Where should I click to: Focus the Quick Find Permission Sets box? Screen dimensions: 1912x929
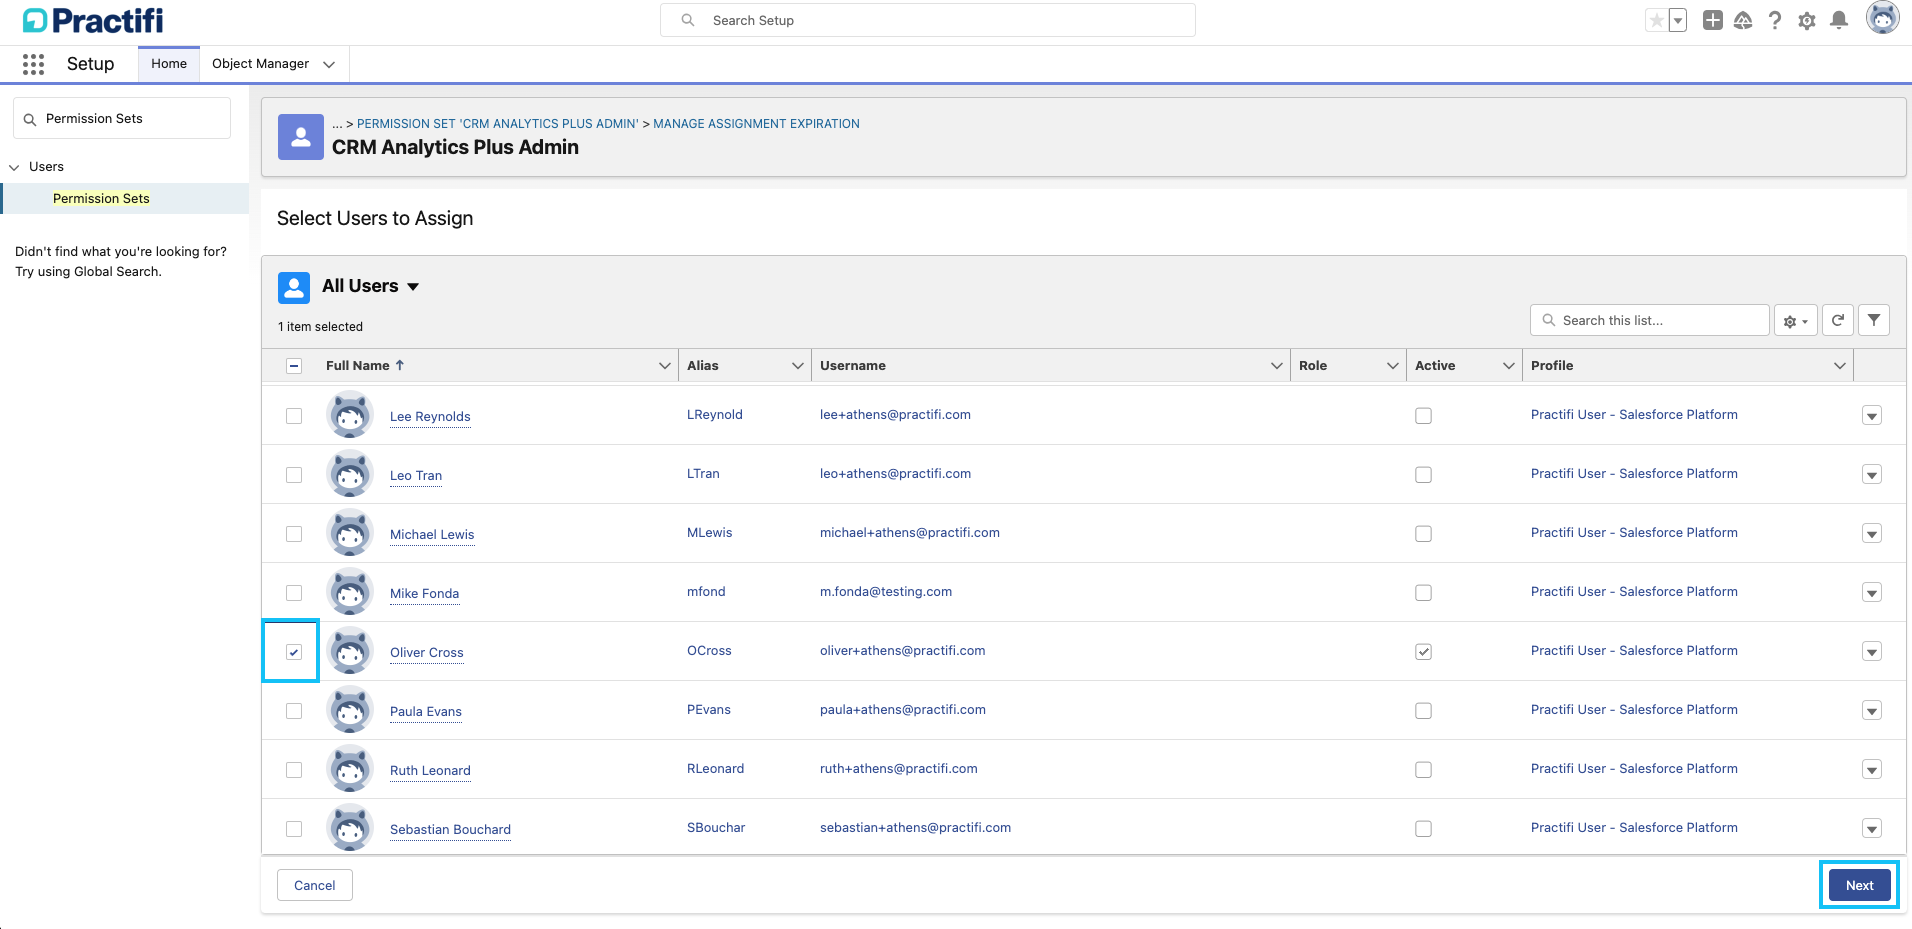(x=122, y=118)
